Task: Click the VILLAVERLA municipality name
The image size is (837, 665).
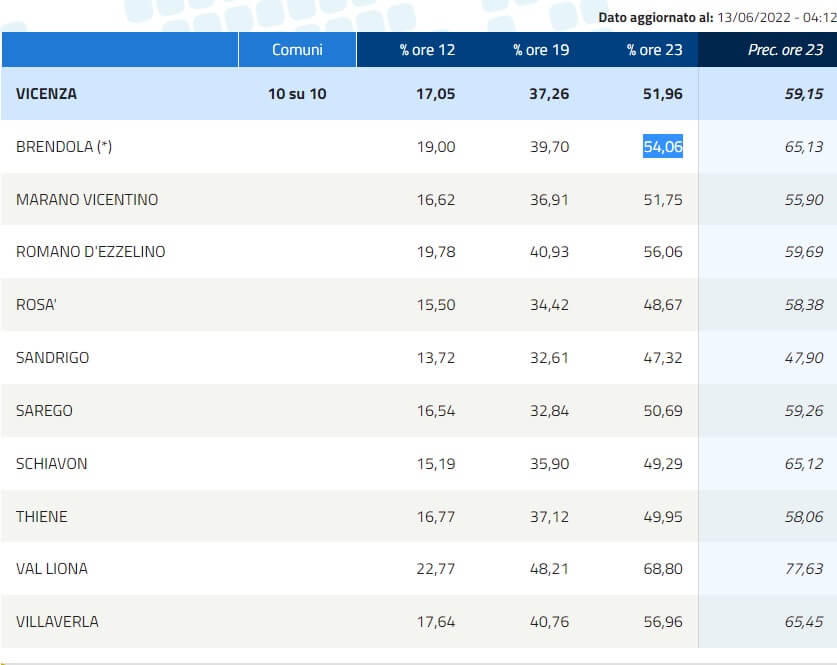Action: (x=57, y=622)
